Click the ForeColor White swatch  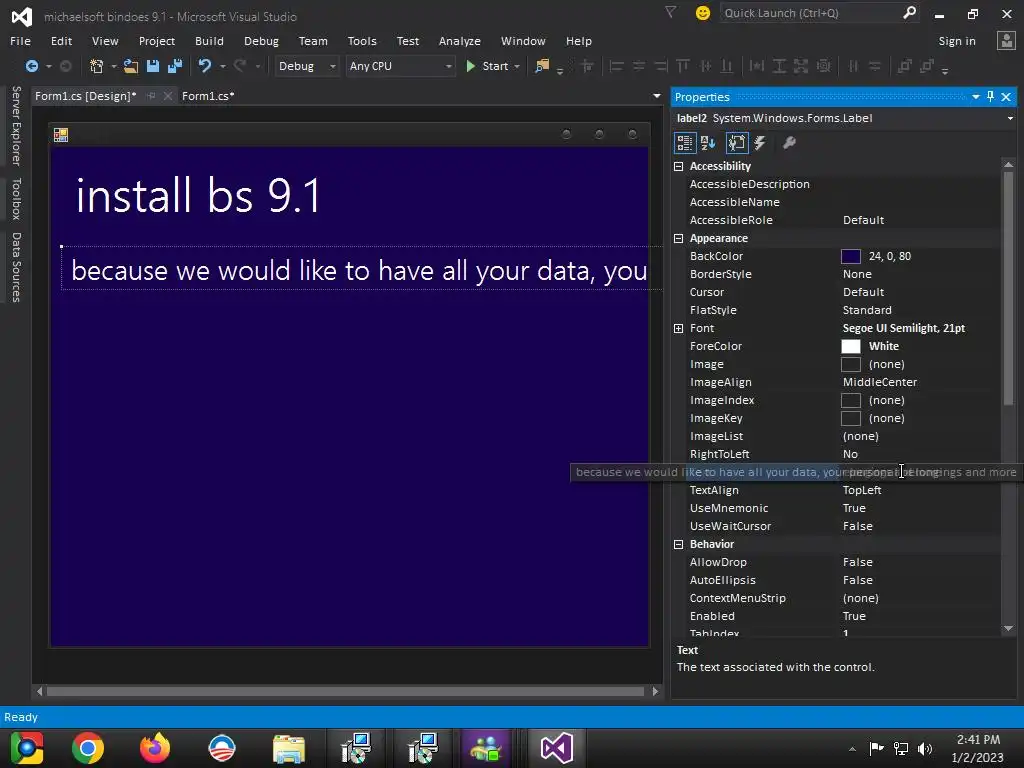[x=850, y=347]
